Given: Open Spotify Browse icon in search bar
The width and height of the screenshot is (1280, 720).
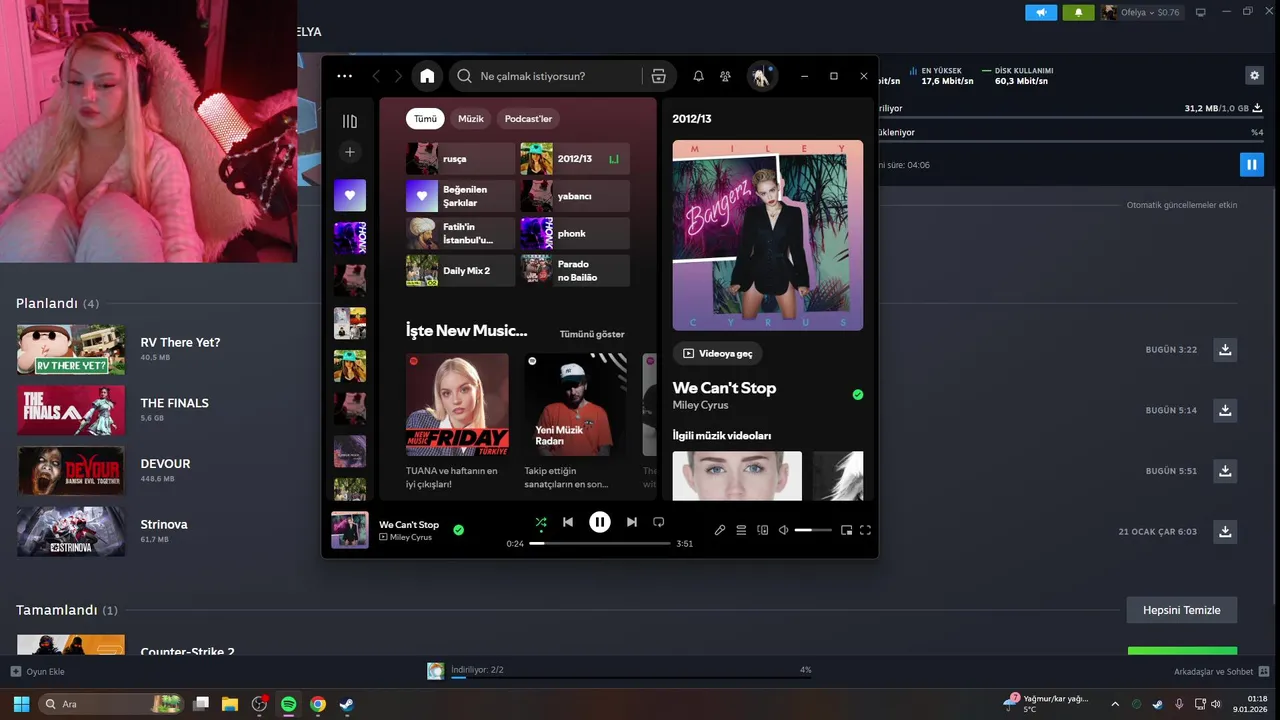Looking at the screenshot, I should [658, 76].
